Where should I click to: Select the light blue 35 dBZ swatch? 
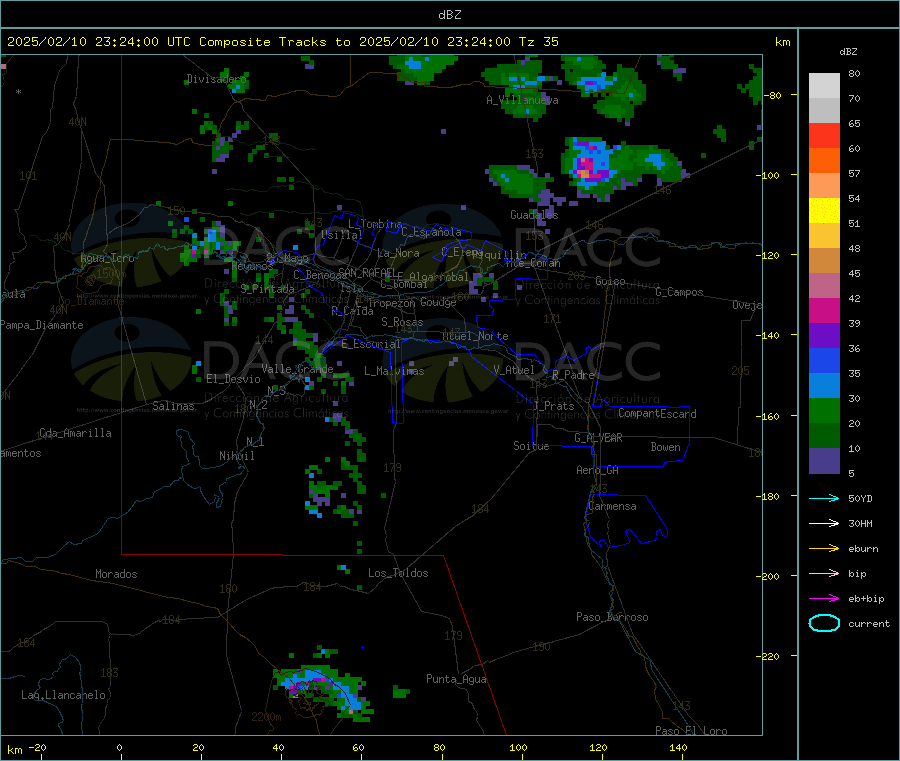click(824, 386)
